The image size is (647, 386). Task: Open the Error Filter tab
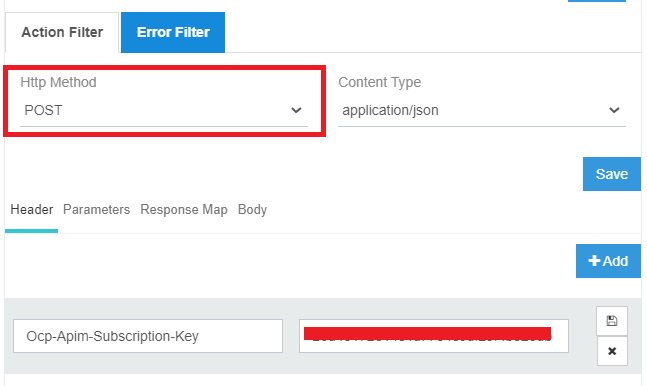(x=173, y=32)
